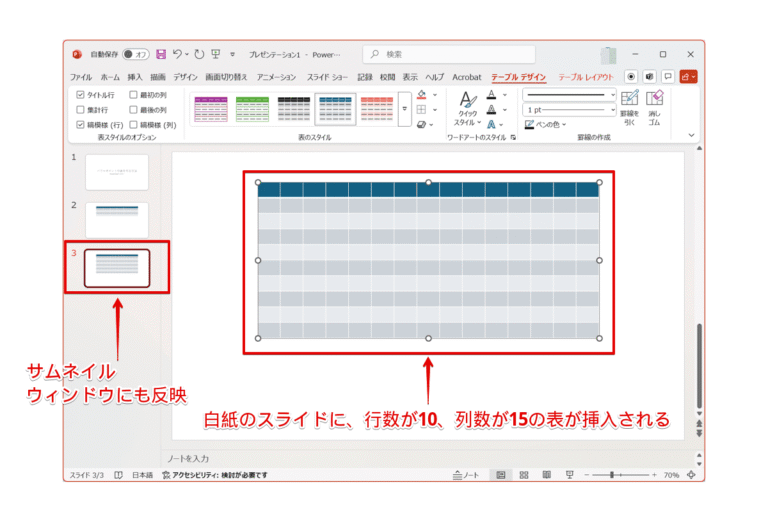Open shading fill bucket tool

point(422,95)
